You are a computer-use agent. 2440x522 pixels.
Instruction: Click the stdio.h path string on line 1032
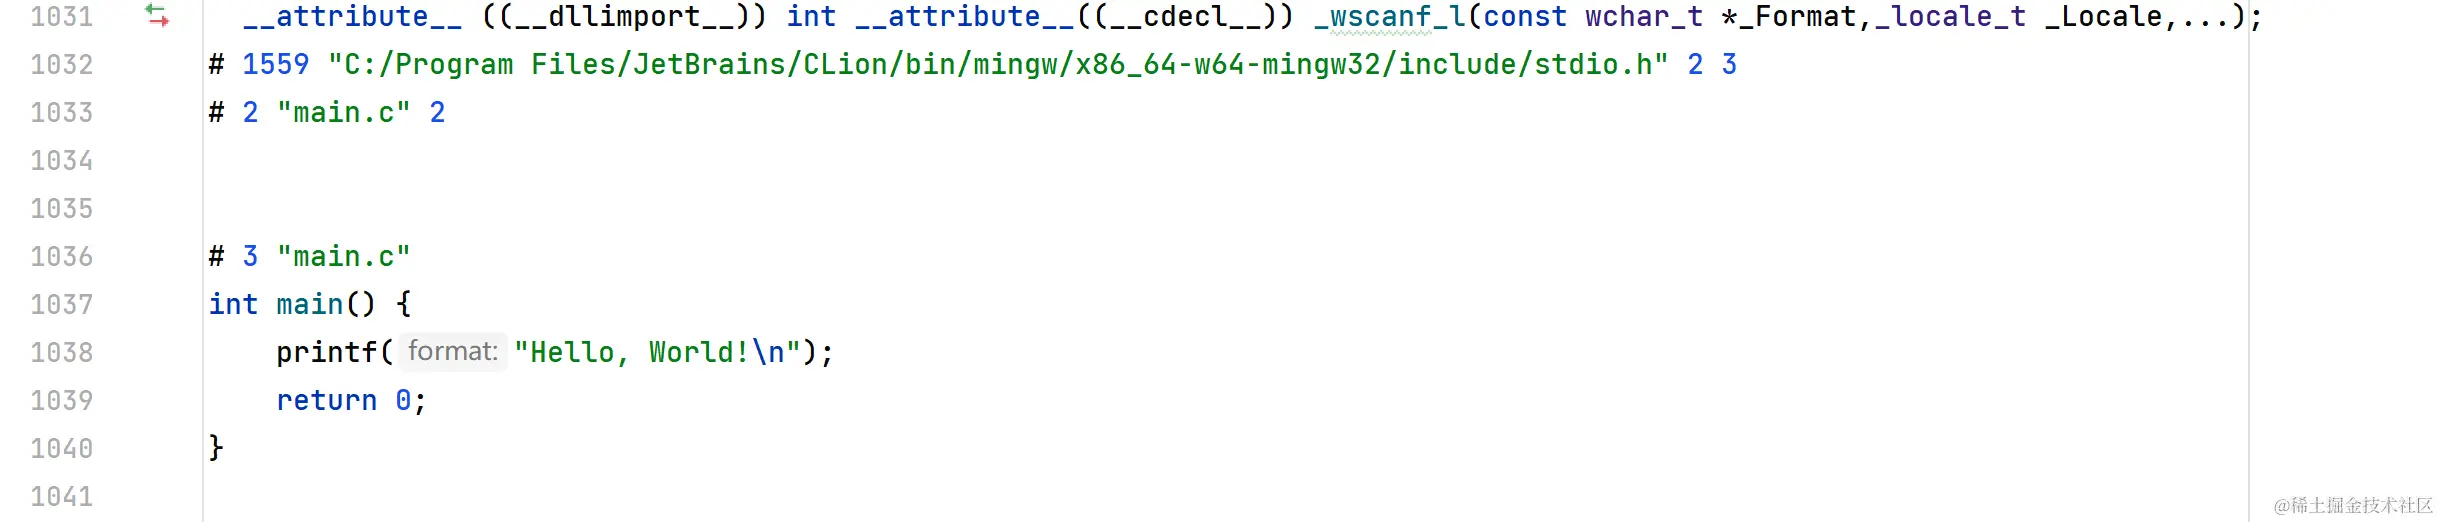[x=998, y=65]
